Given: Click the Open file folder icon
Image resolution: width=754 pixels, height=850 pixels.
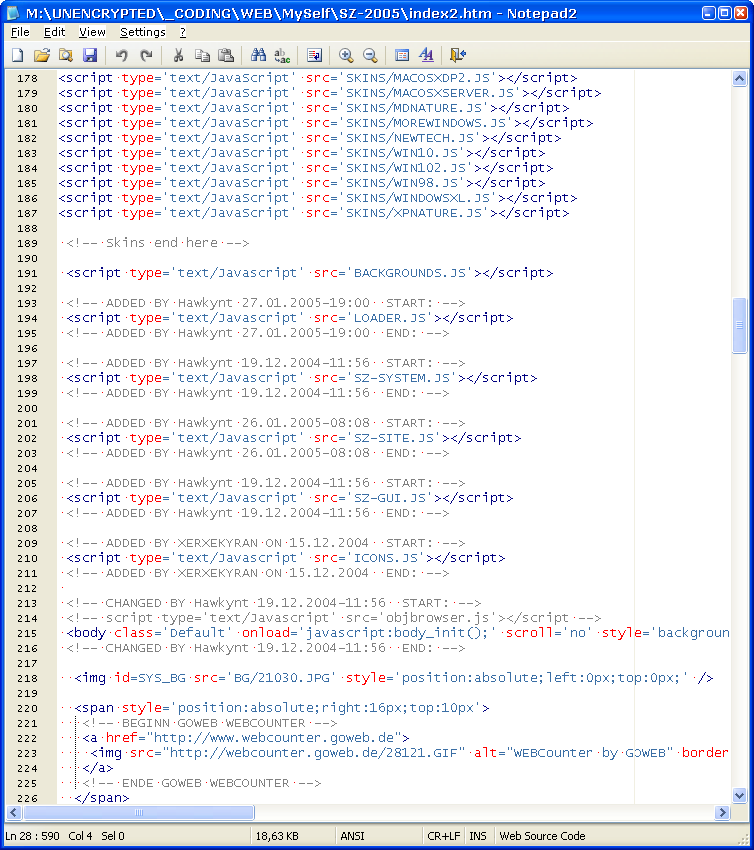Looking at the screenshot, I should pos(42,55).
